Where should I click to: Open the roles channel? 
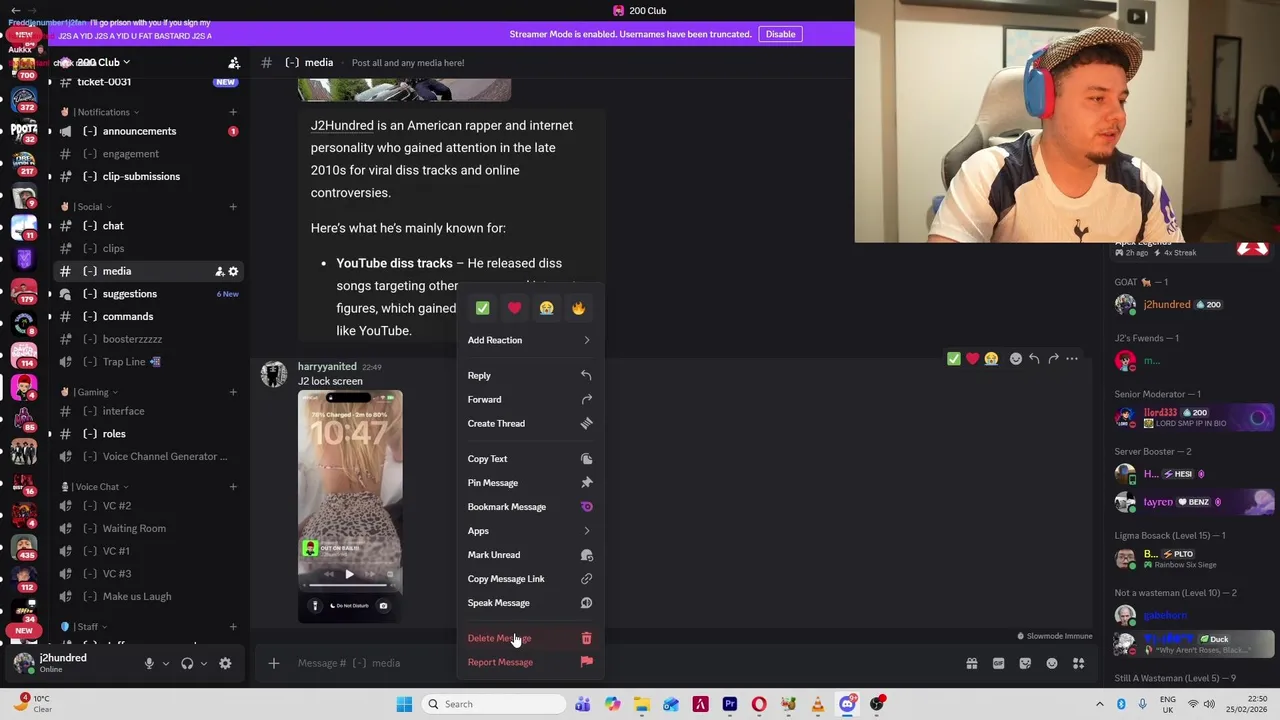click(x=147, y=434)
